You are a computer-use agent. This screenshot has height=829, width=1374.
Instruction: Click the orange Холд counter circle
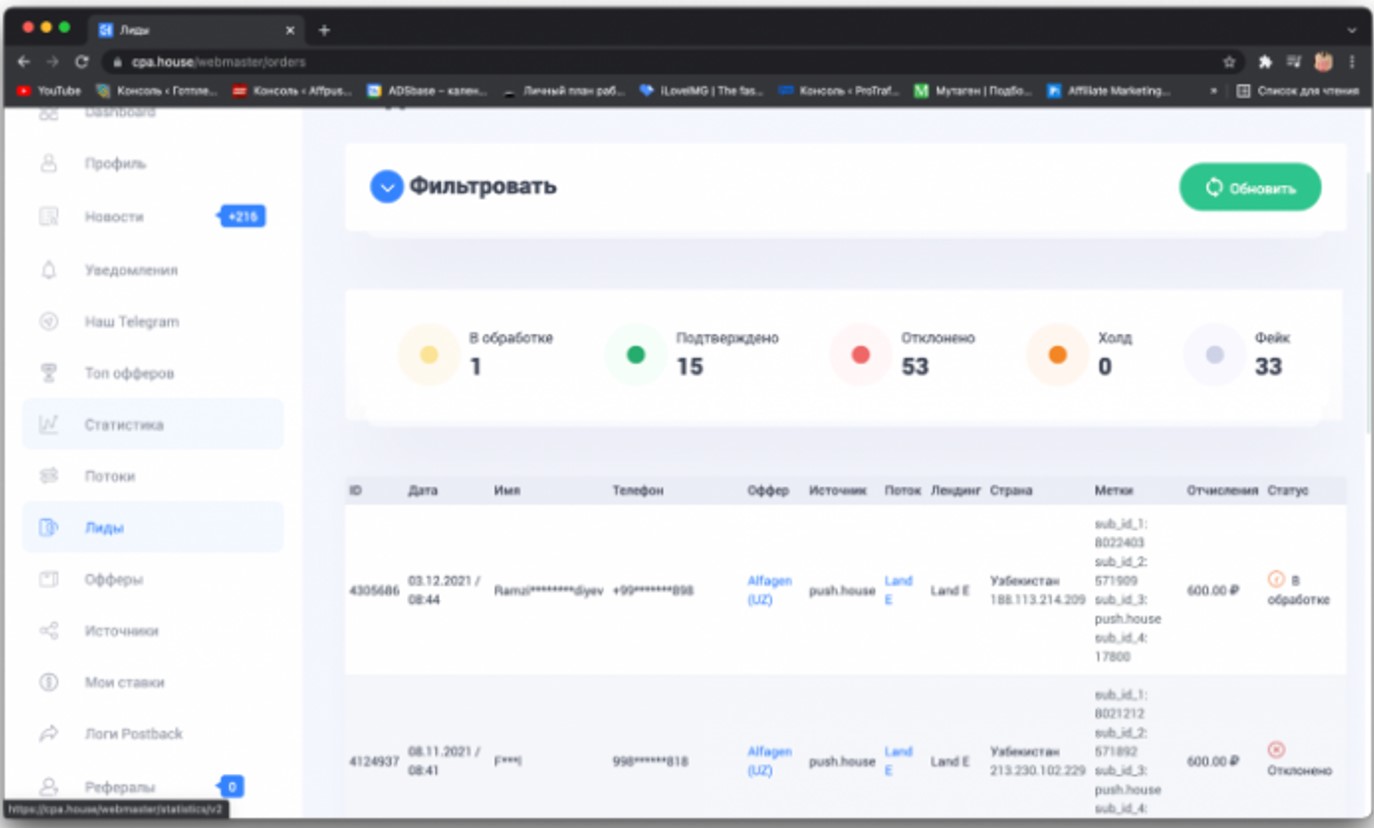[x=1058, y=354]
